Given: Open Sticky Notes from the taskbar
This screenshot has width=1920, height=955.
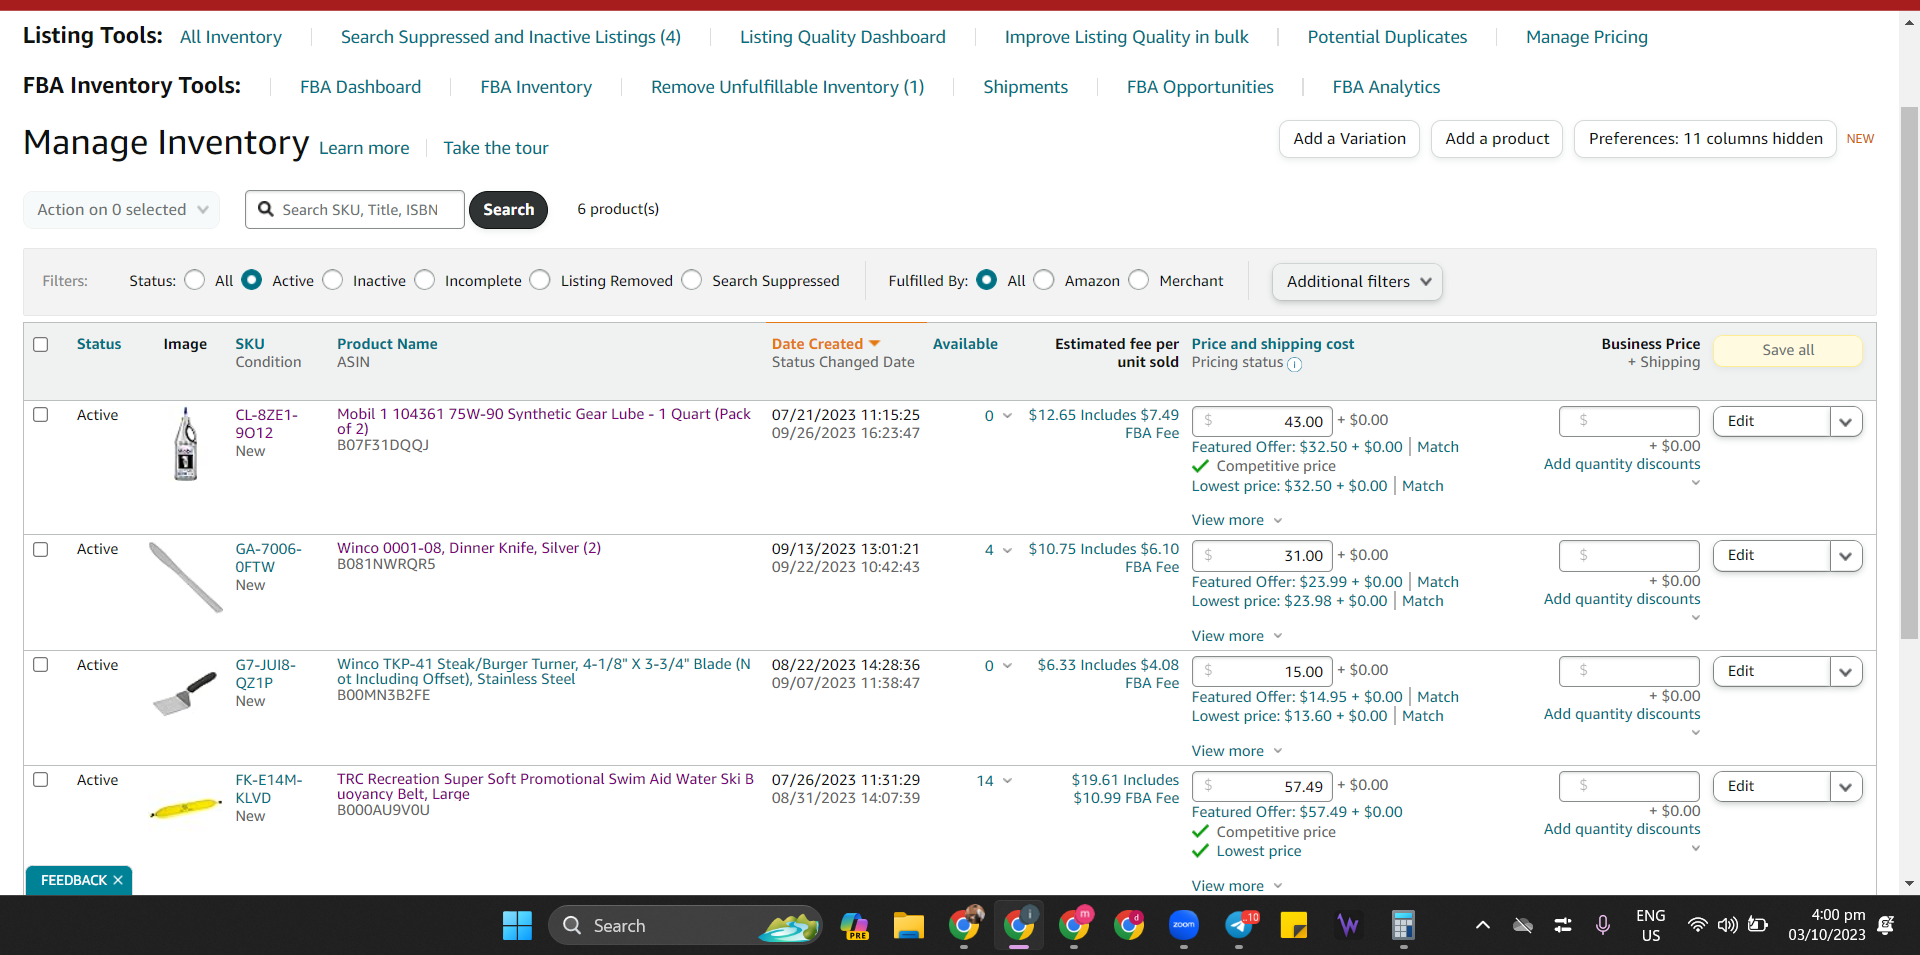Looking at the screenshot, I should pyautogui.click(x=1294, y=926).
